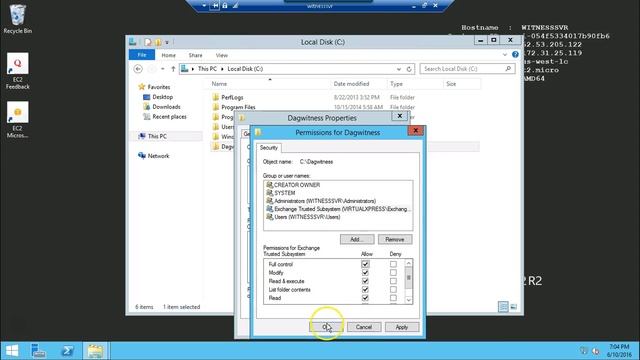Toggle Allow checkbox for List folder contents
This screenshot has height=360, width=640.
click(365, 289)
